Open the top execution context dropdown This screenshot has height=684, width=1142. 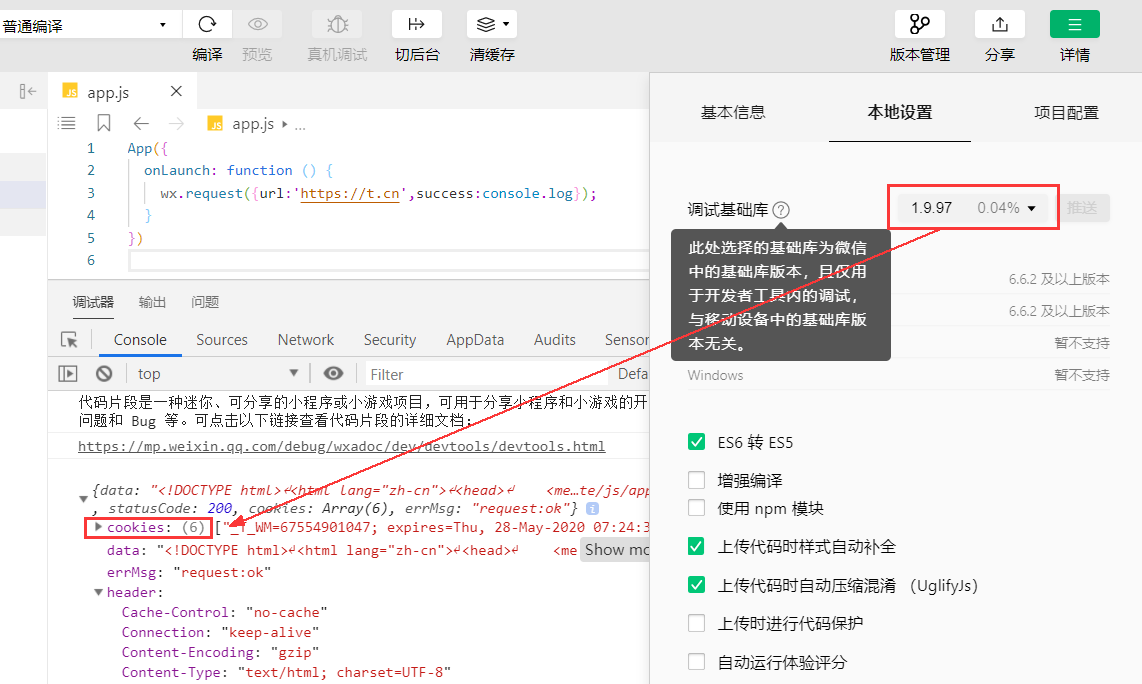click(217, 374)
